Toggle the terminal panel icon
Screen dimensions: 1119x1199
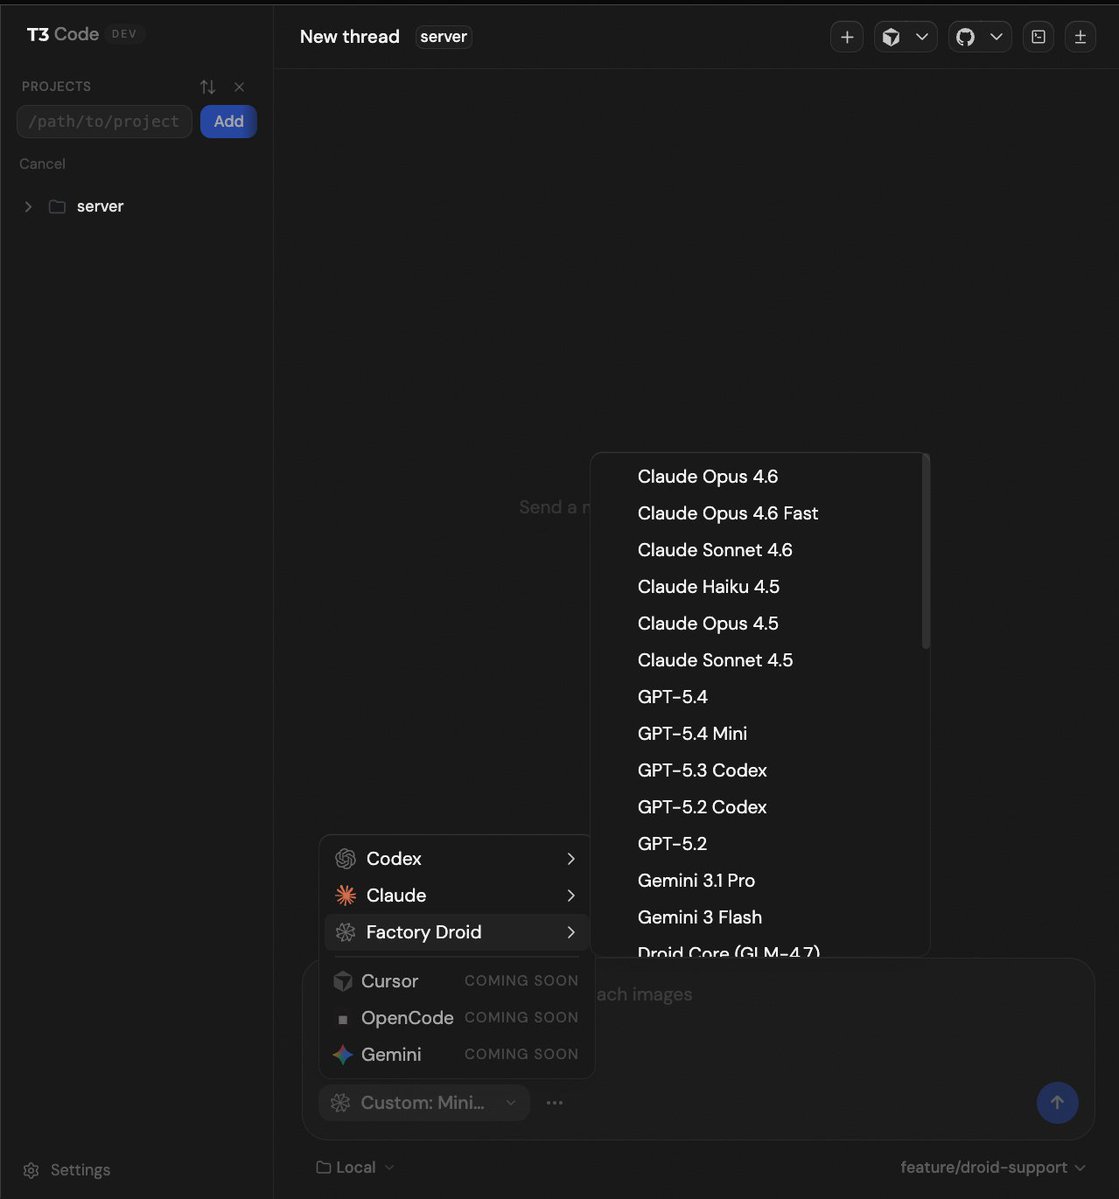(1038, 37)
